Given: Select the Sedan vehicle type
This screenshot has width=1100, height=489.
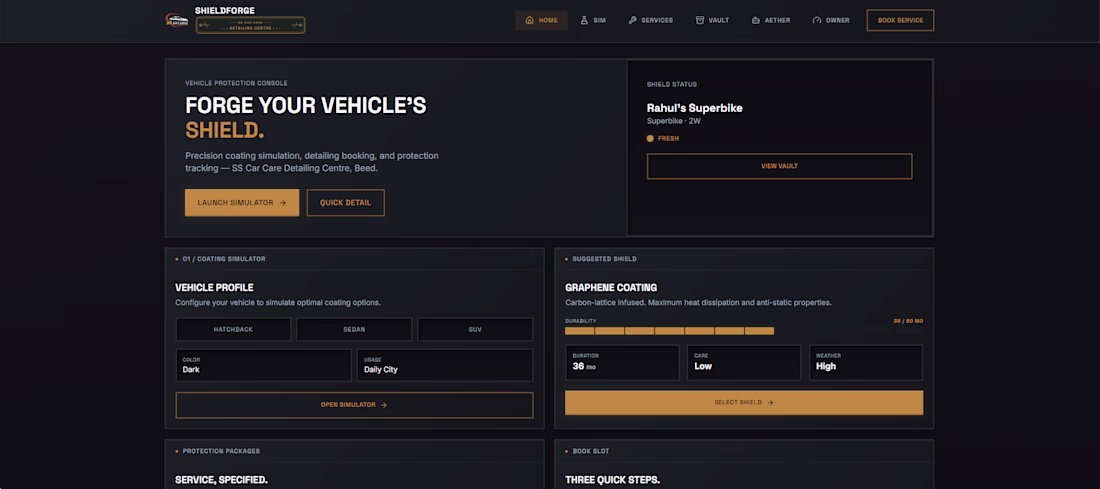Looking at the screenshot, I should tap(354, 329).
